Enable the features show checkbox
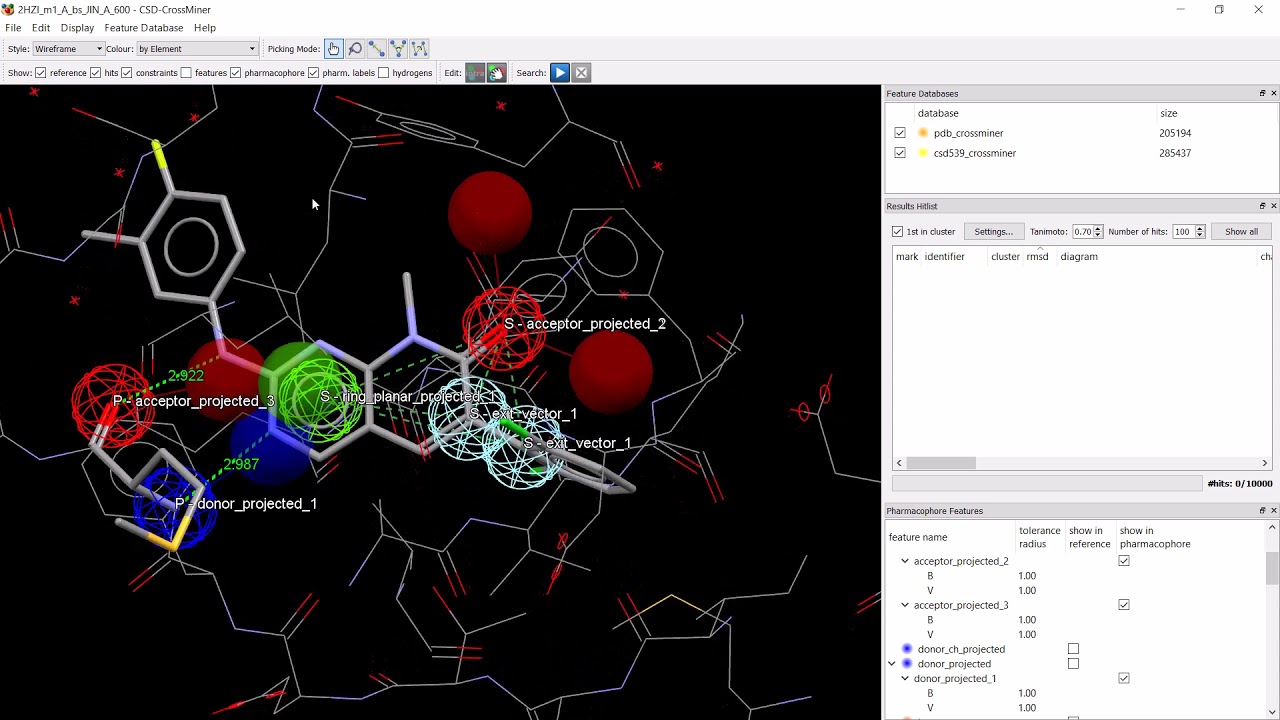The height and width of the screenshot is (720, 1280). [x=186, y=73]
